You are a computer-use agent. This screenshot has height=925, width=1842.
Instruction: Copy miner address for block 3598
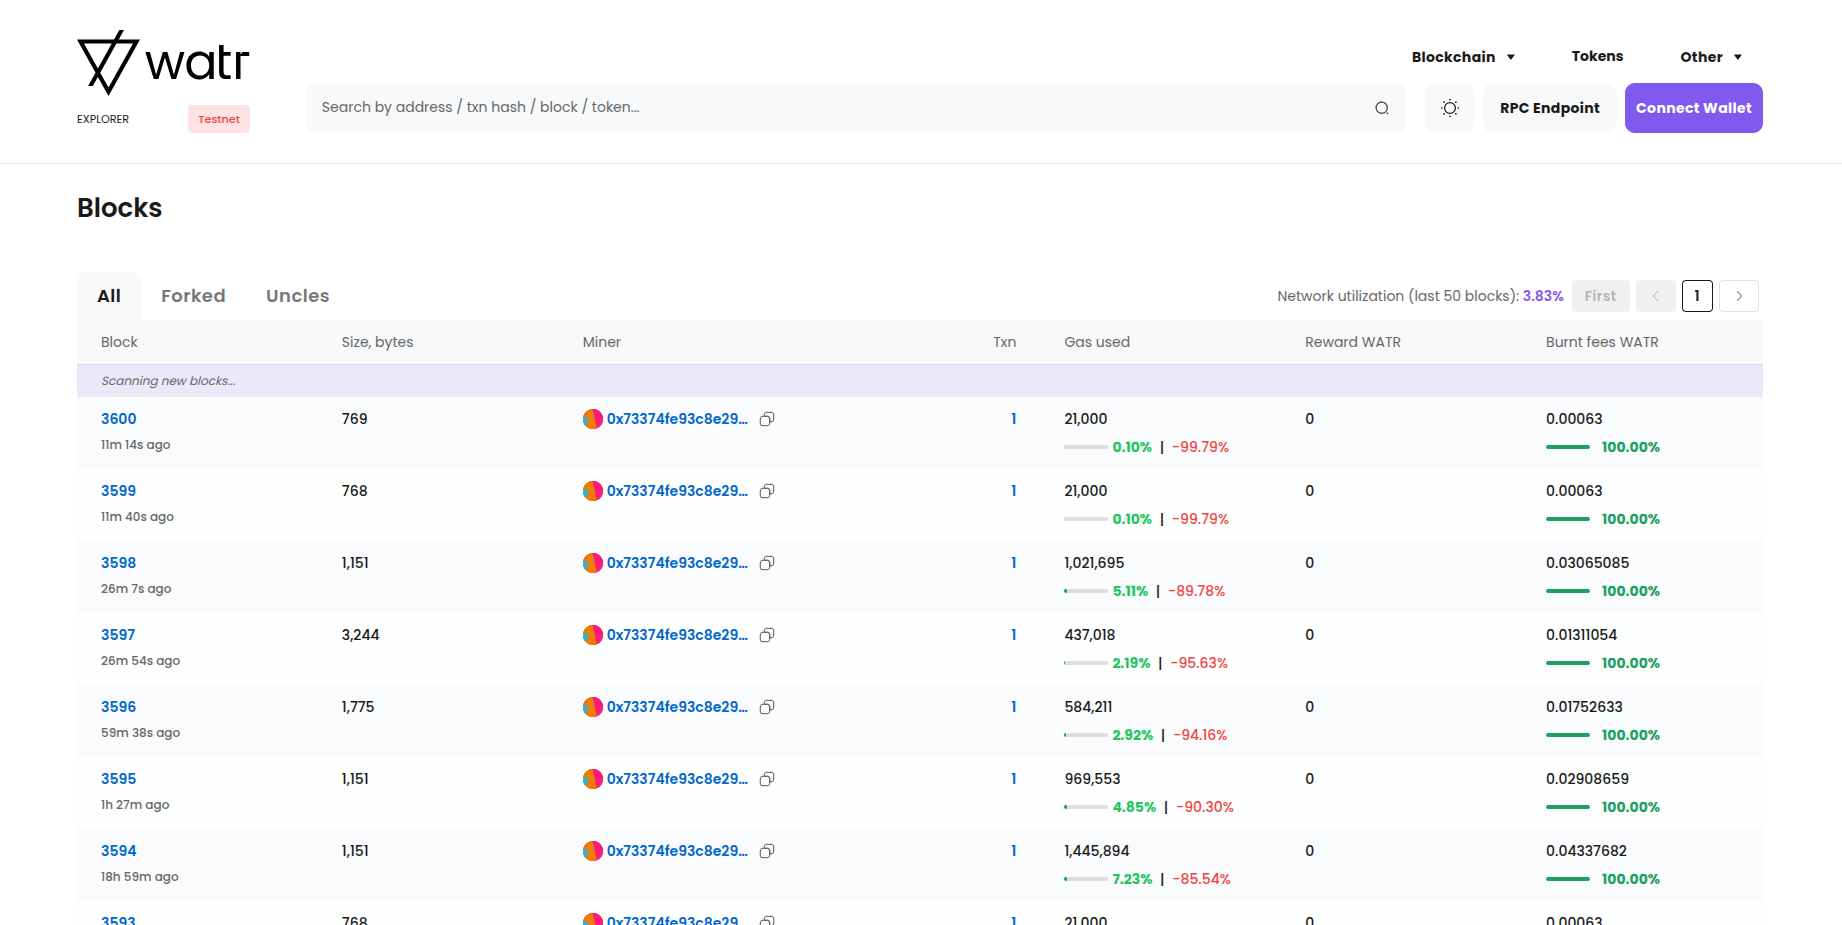[767, 563]
